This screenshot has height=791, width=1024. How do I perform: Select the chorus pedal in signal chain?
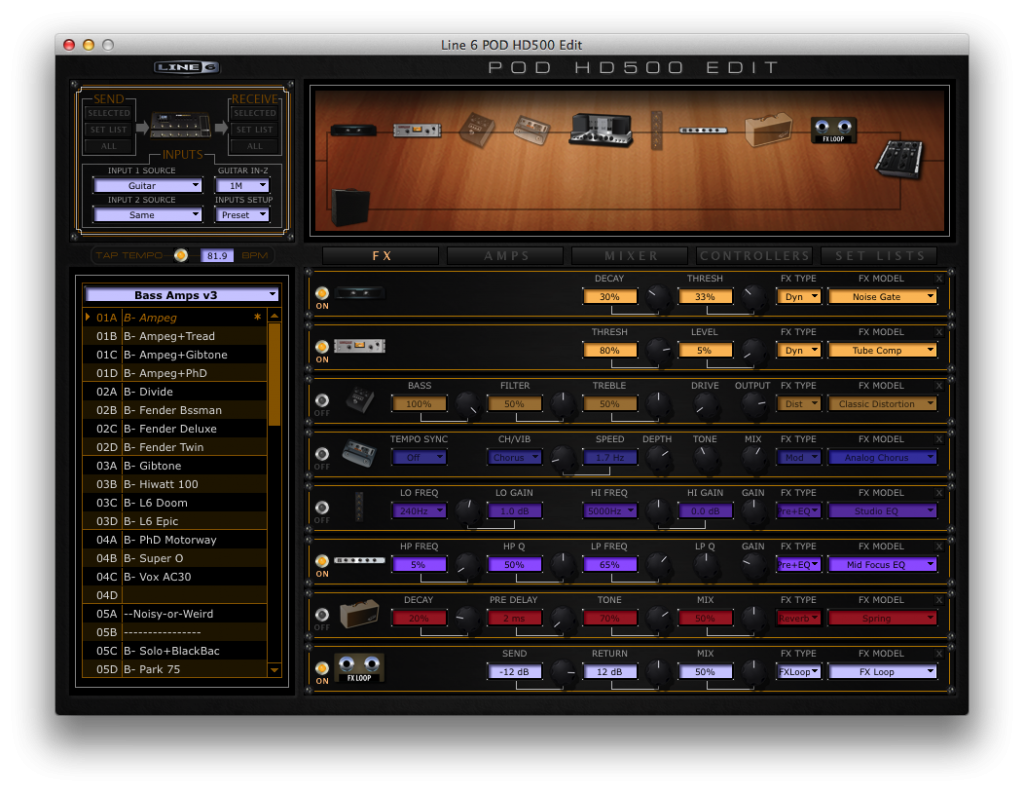pos(532,129)
